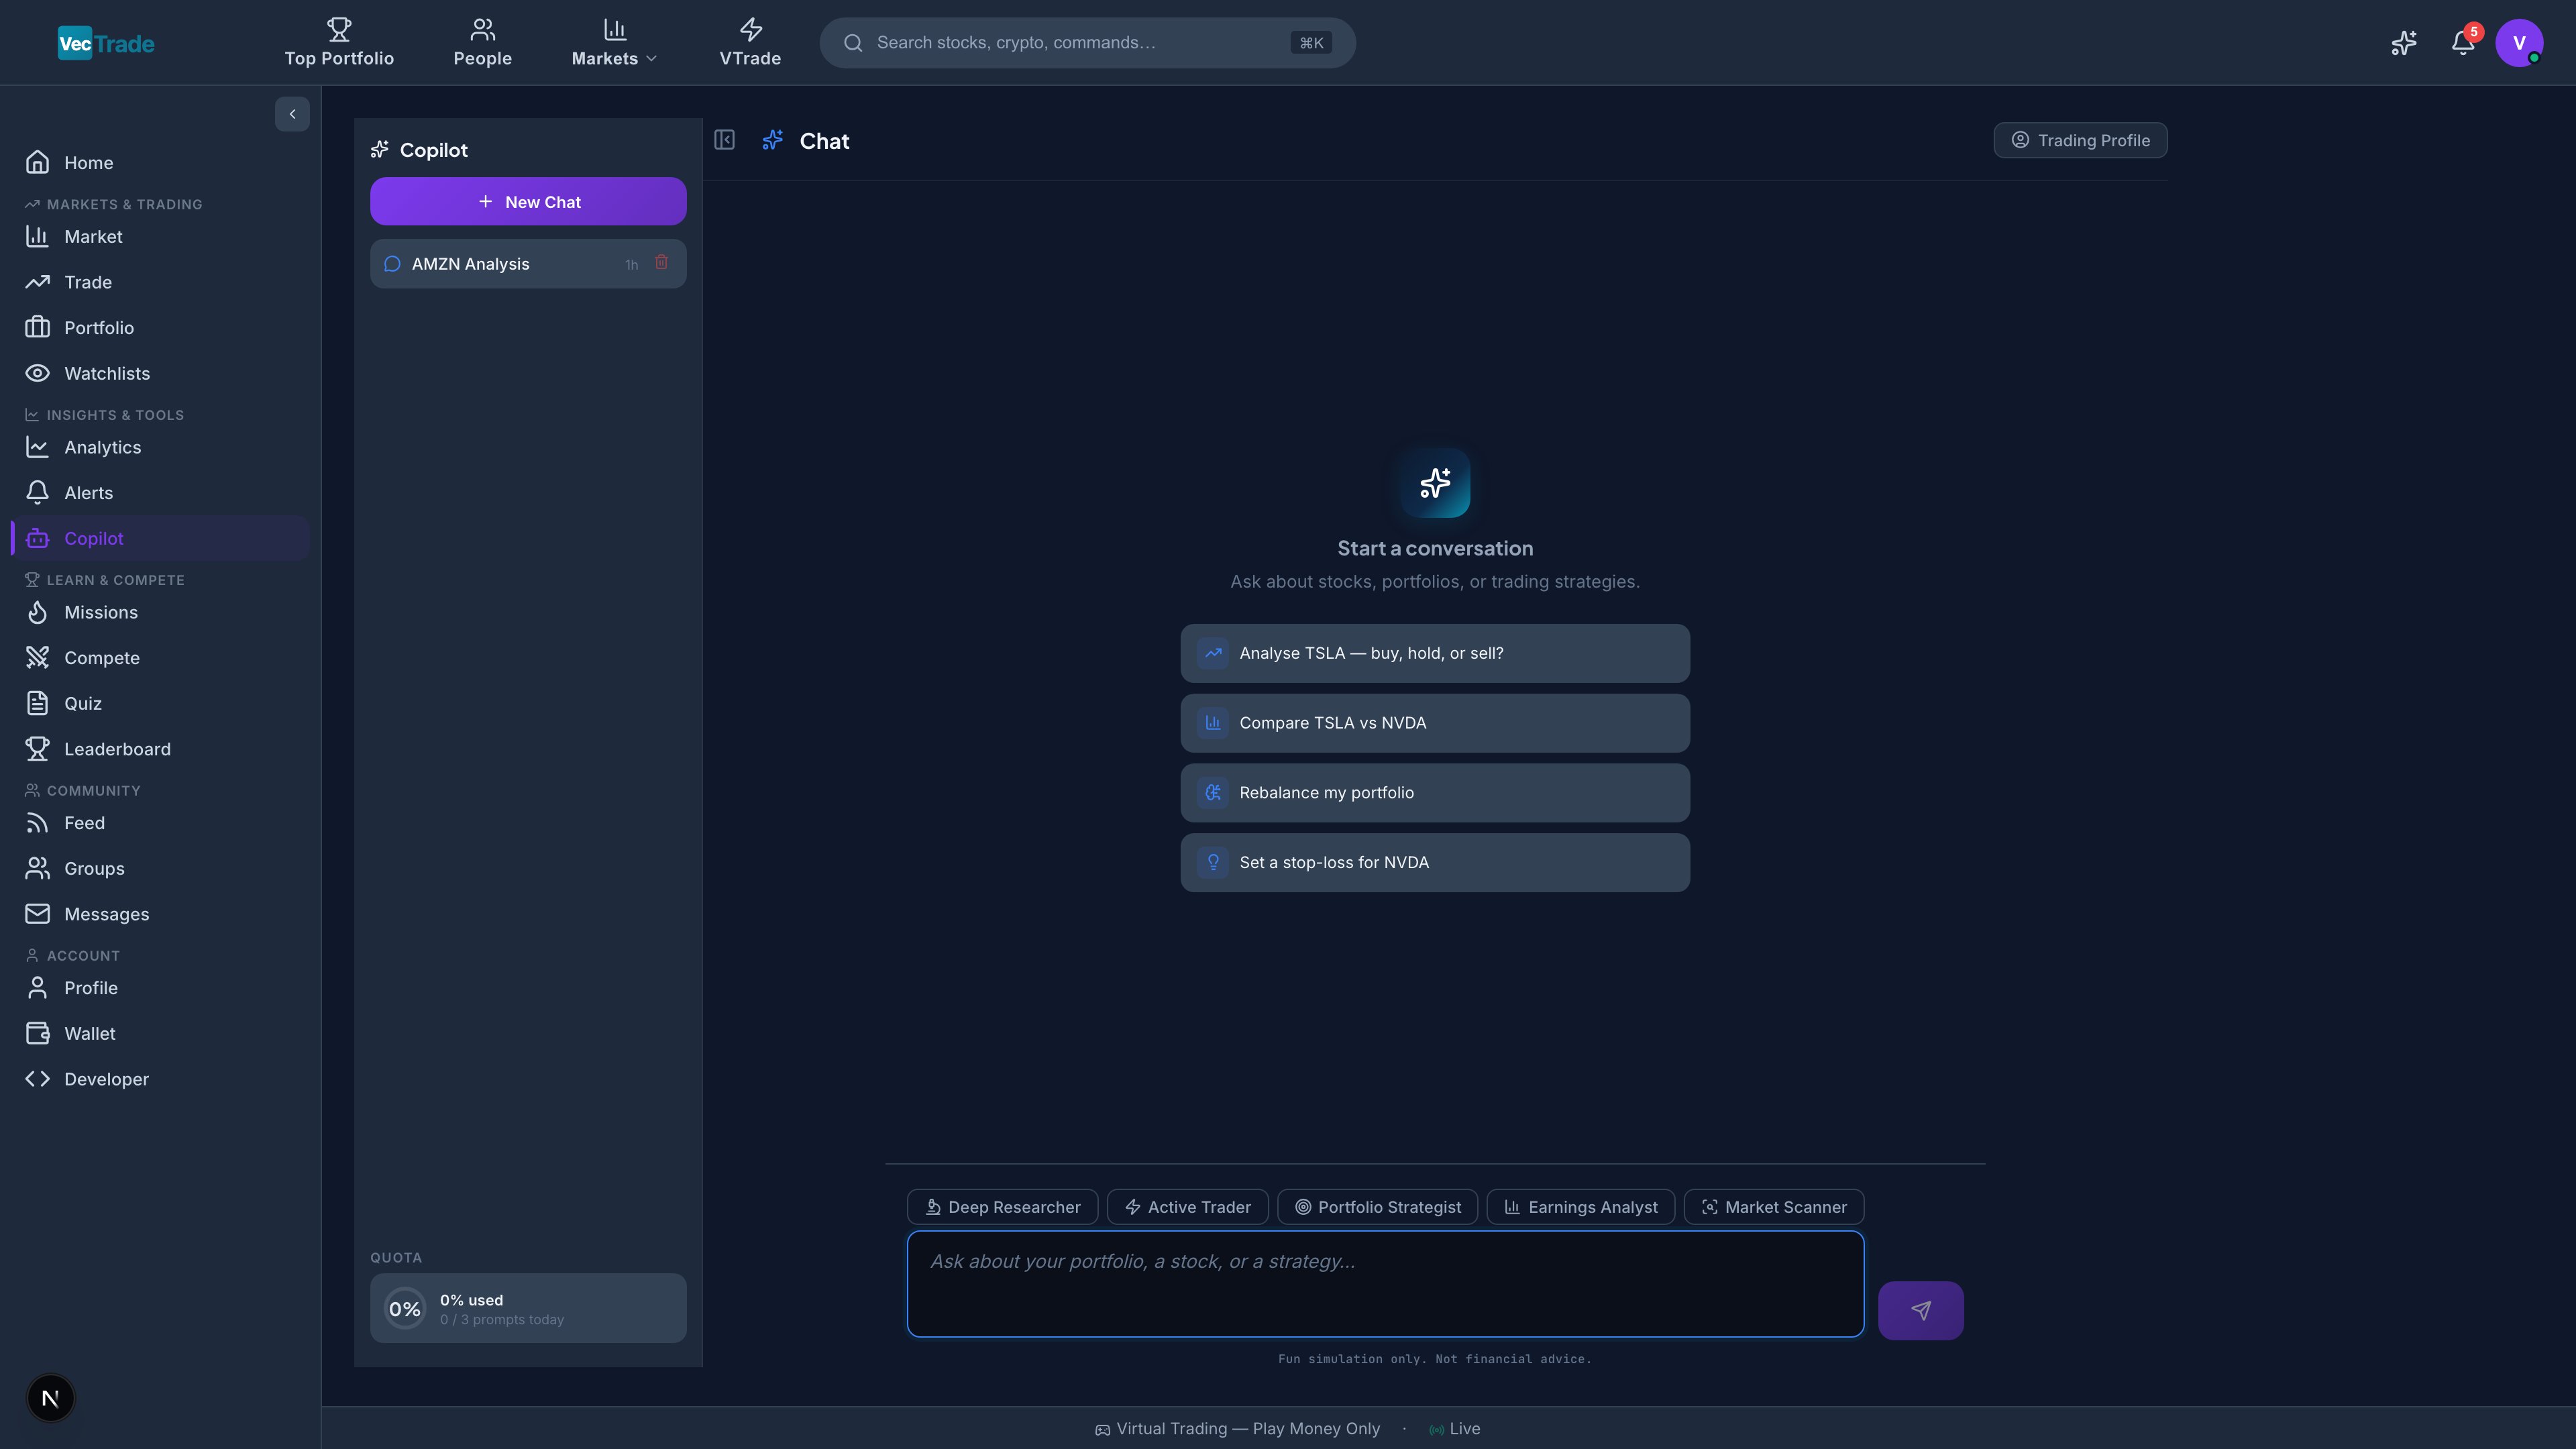Screen dimensions: 2576x1449
Task: Open Watchlists in the sidebar
Action: pyautogui.click(x=160, y=374)
